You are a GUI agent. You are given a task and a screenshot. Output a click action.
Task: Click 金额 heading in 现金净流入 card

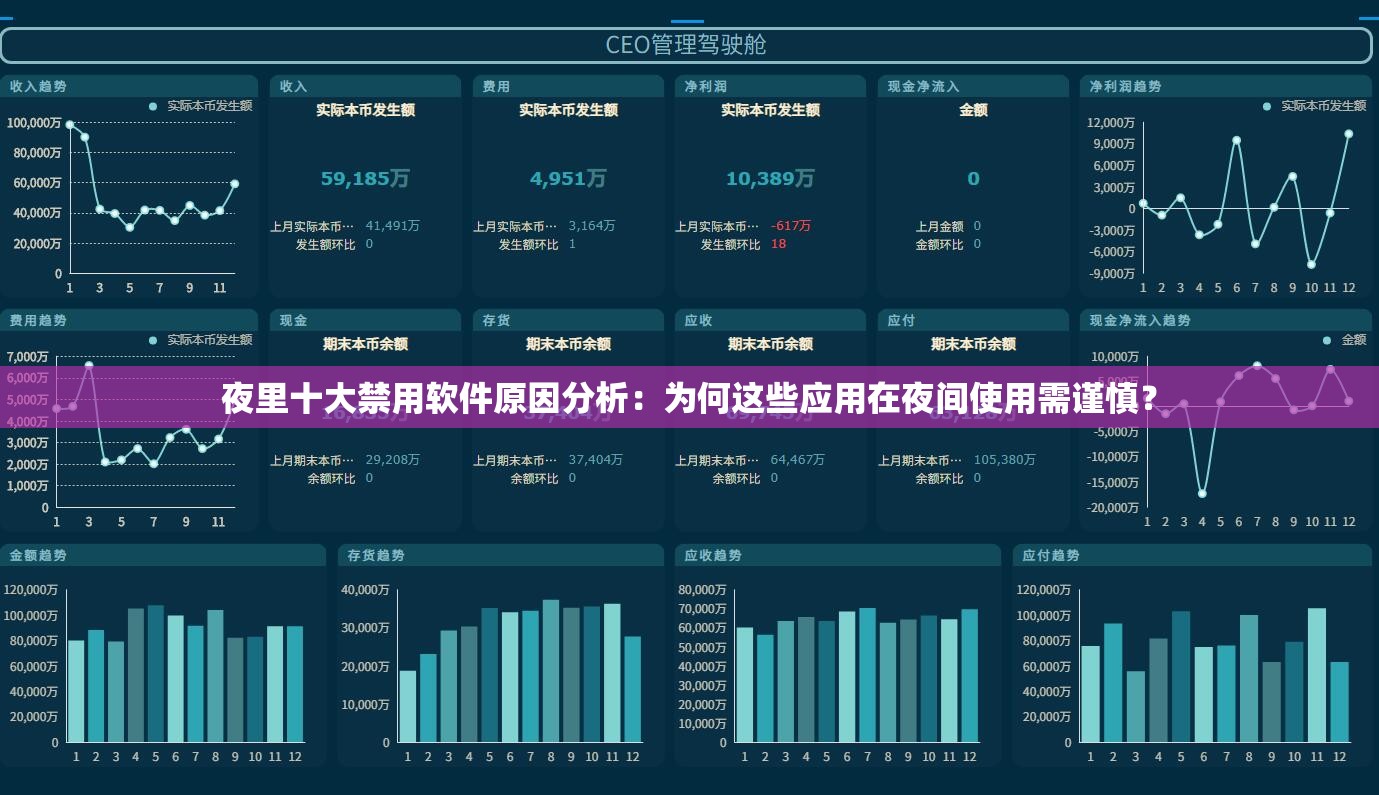(x=973, y=110)
